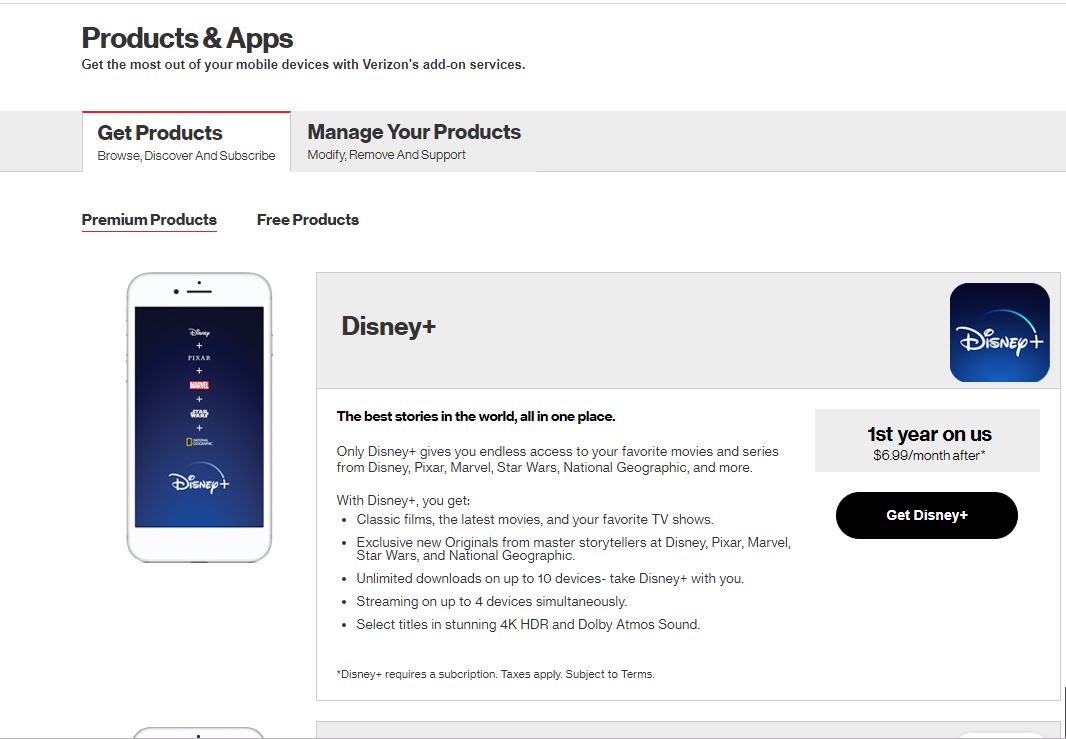The width and height of the screenshot is (1066, 739).
Task: Click the Browse, Discover And Subscribe subtitle
Action: (186, 156)
